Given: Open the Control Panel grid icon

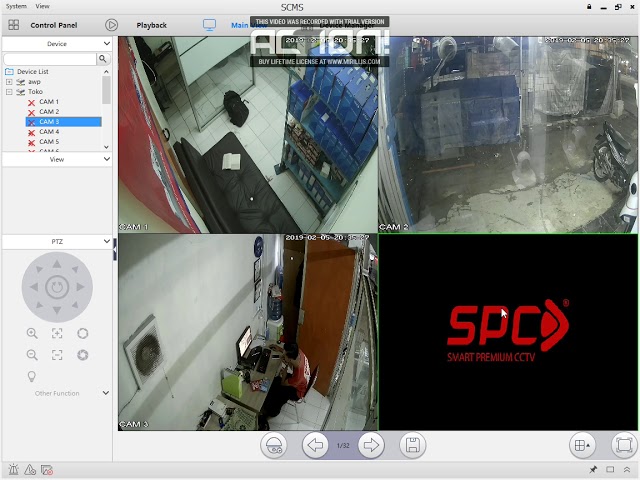Looking at the screenshot, I should click(x=13, y=25).
